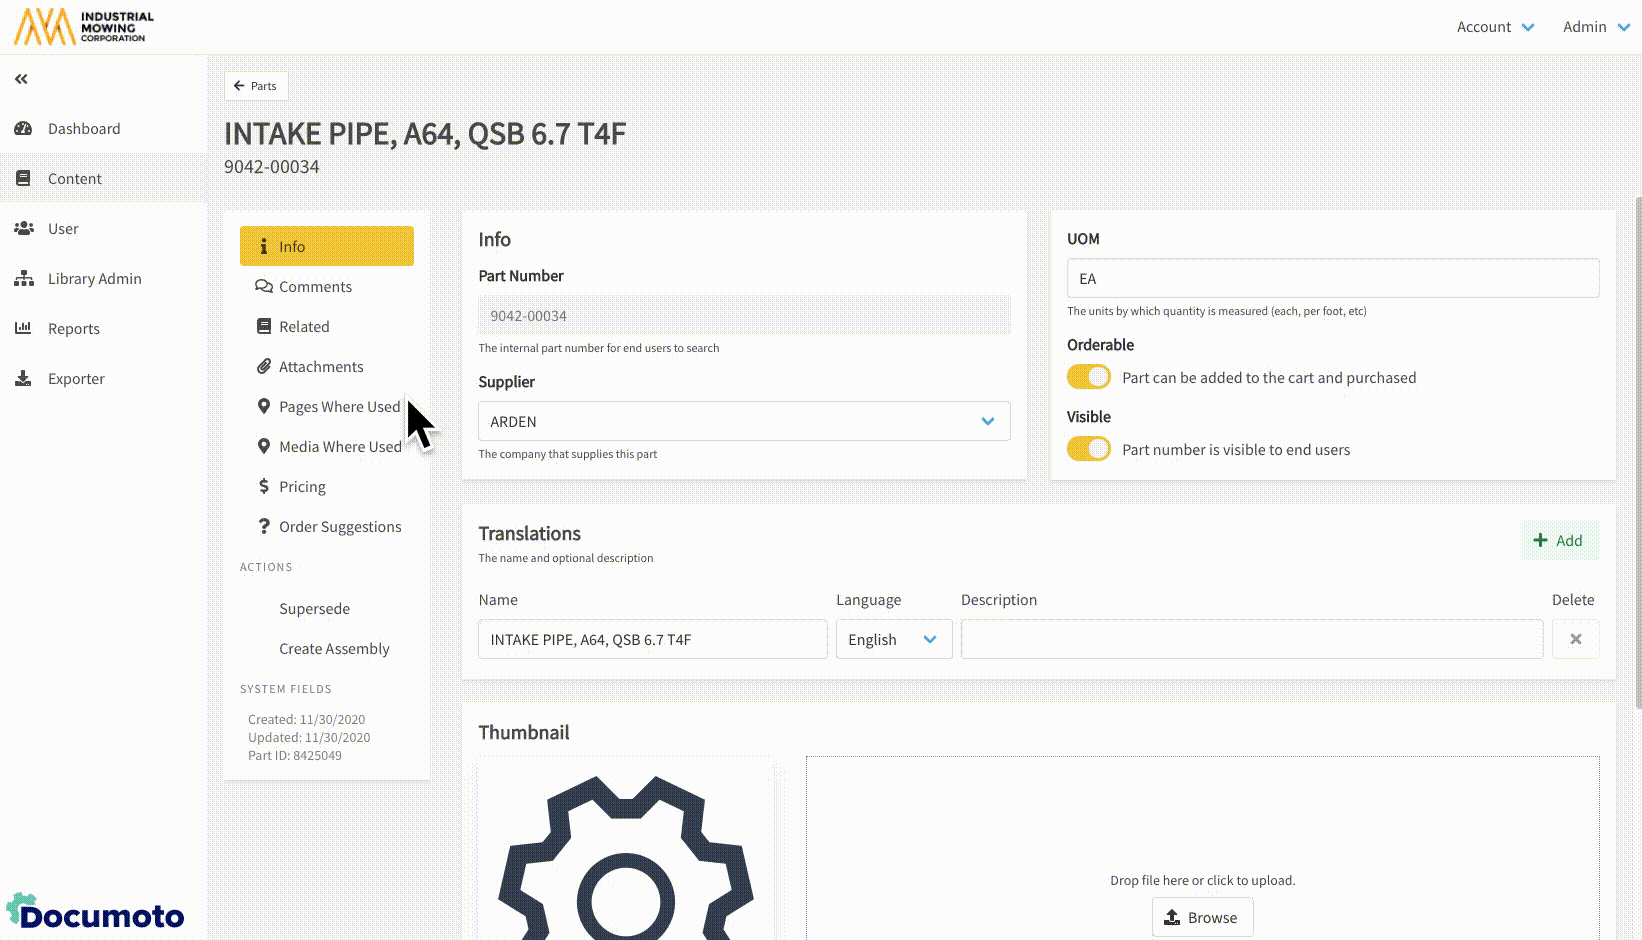Click the UOM input field

pos(1332,279)
